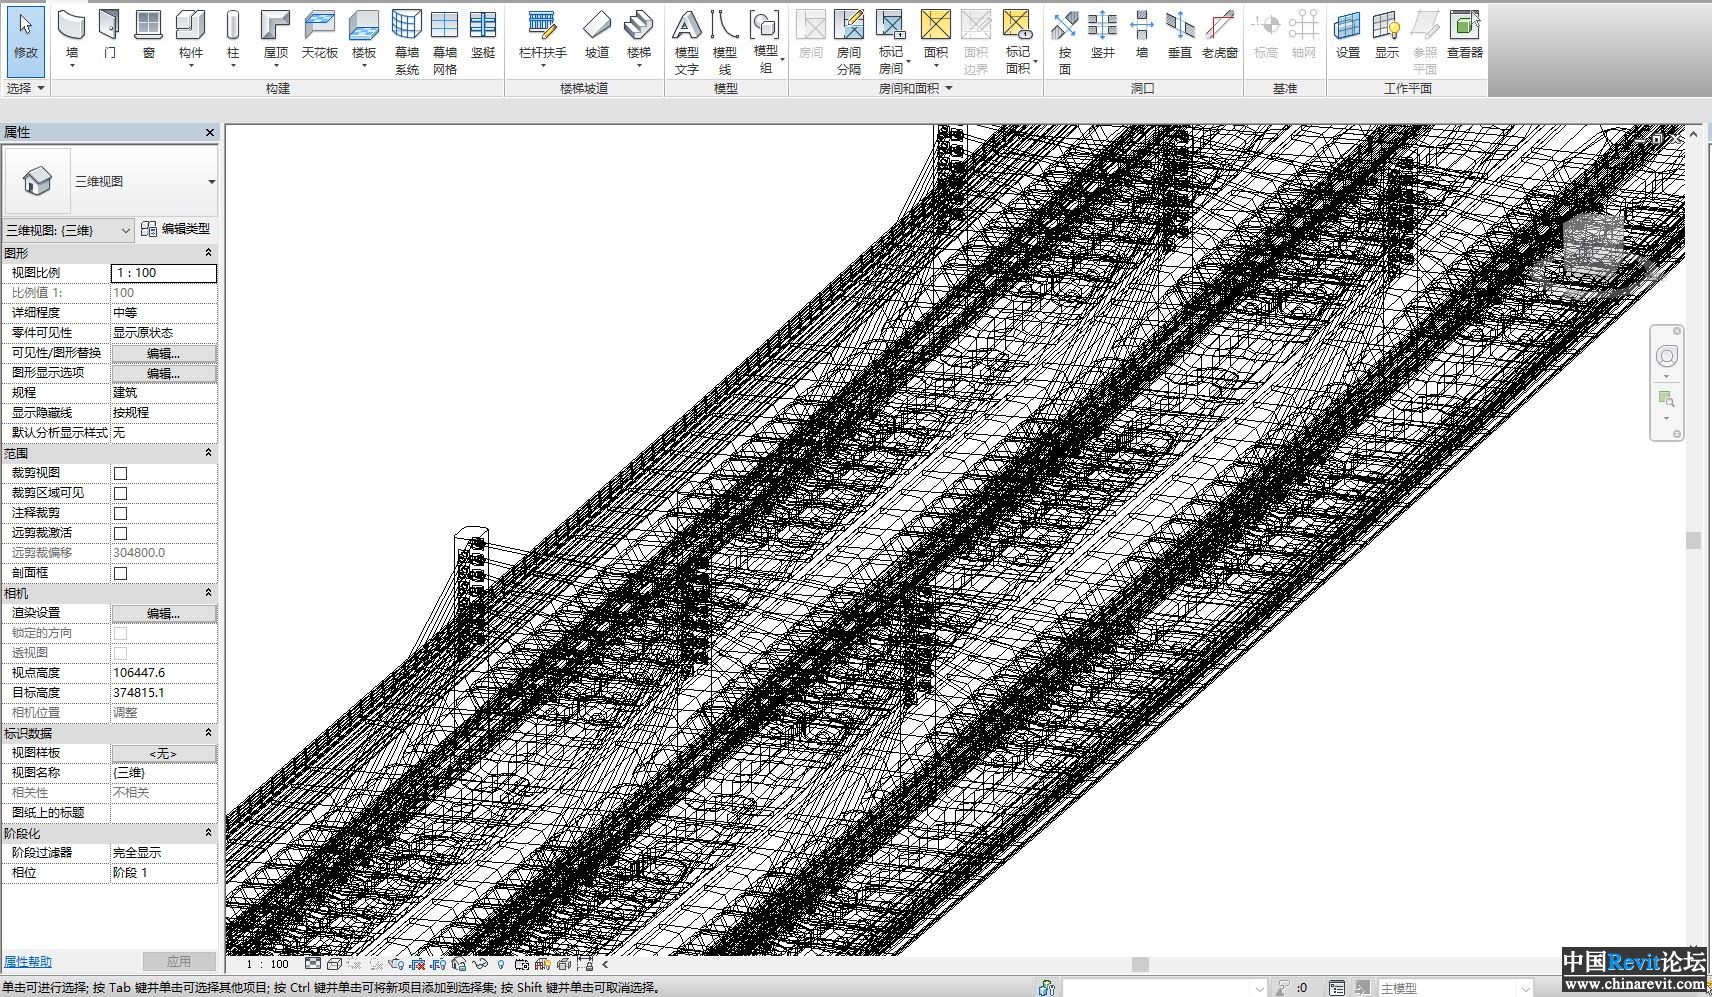Click the 视点高度 value field
This screenshot has width=1712, height=997.
163,673
